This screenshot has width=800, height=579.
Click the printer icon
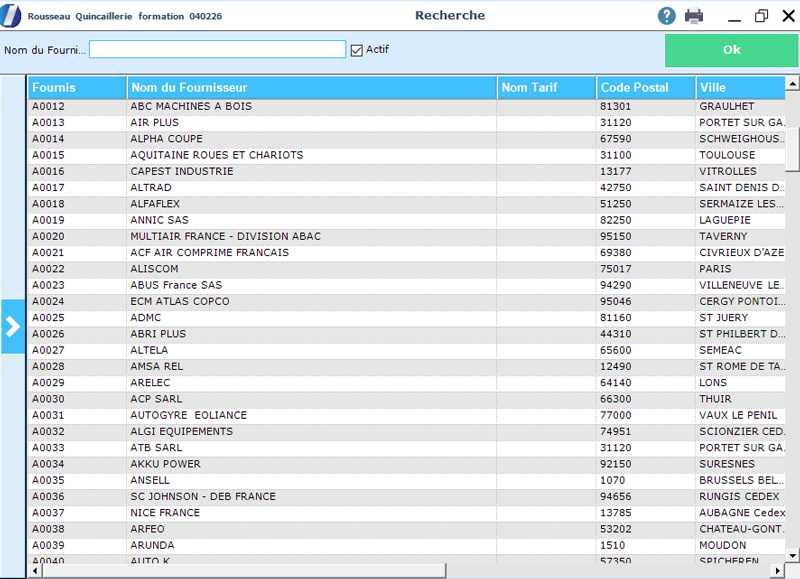click(x=694, y=16)
